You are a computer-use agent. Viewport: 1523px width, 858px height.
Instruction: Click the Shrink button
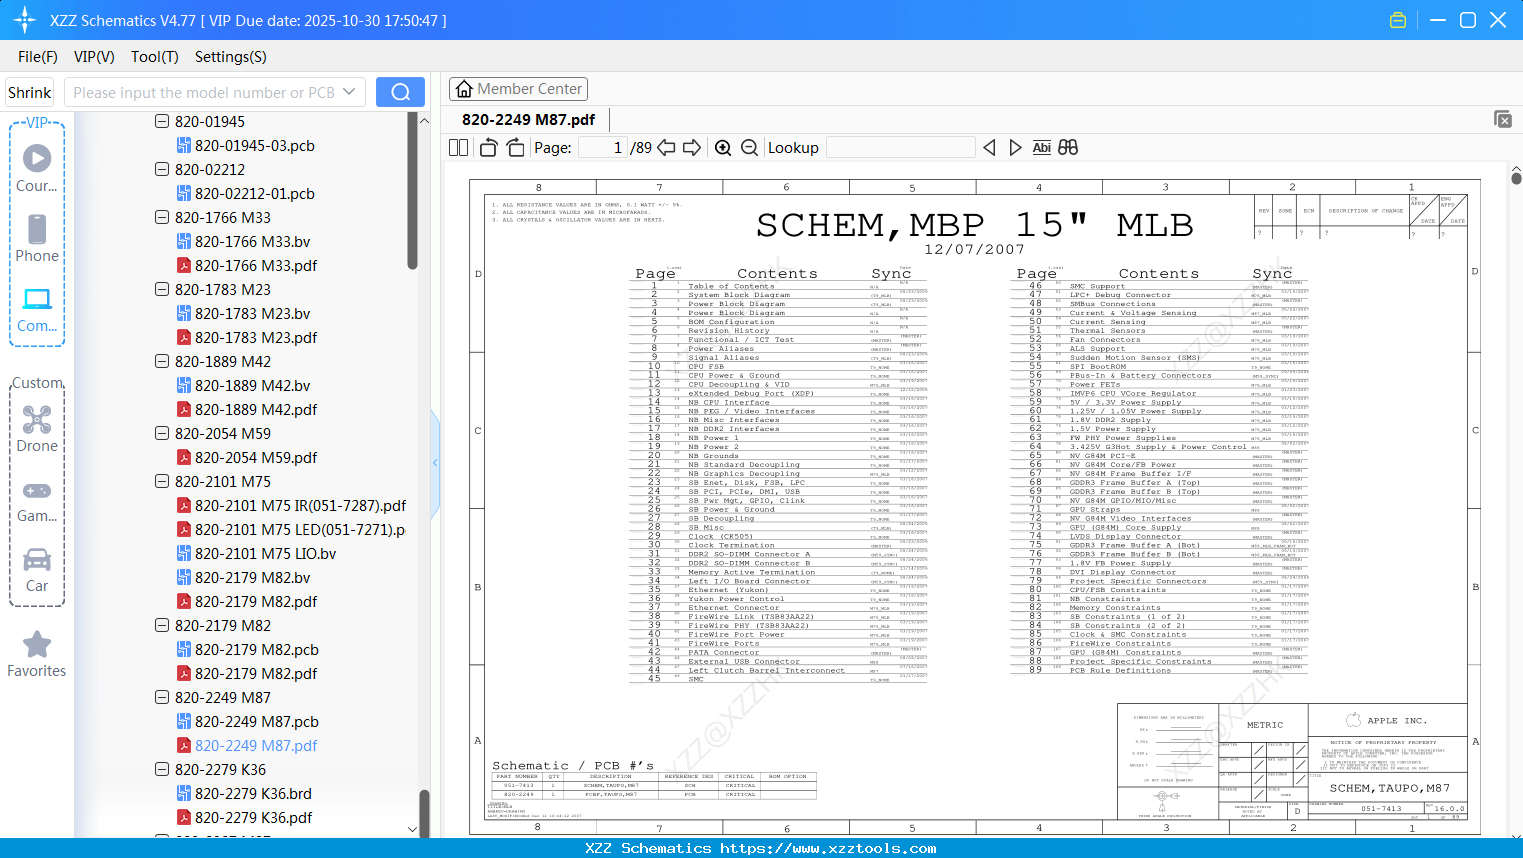click(x=30, y=92)
